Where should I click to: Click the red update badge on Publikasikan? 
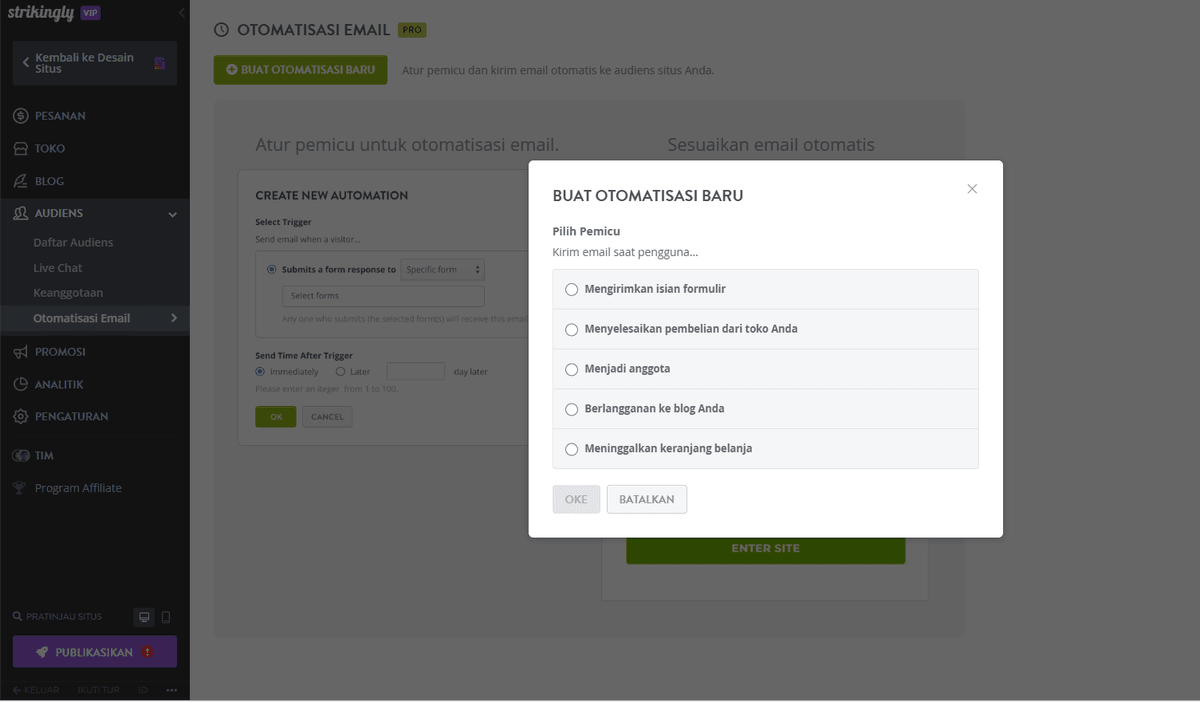click(x=147, y=652)
